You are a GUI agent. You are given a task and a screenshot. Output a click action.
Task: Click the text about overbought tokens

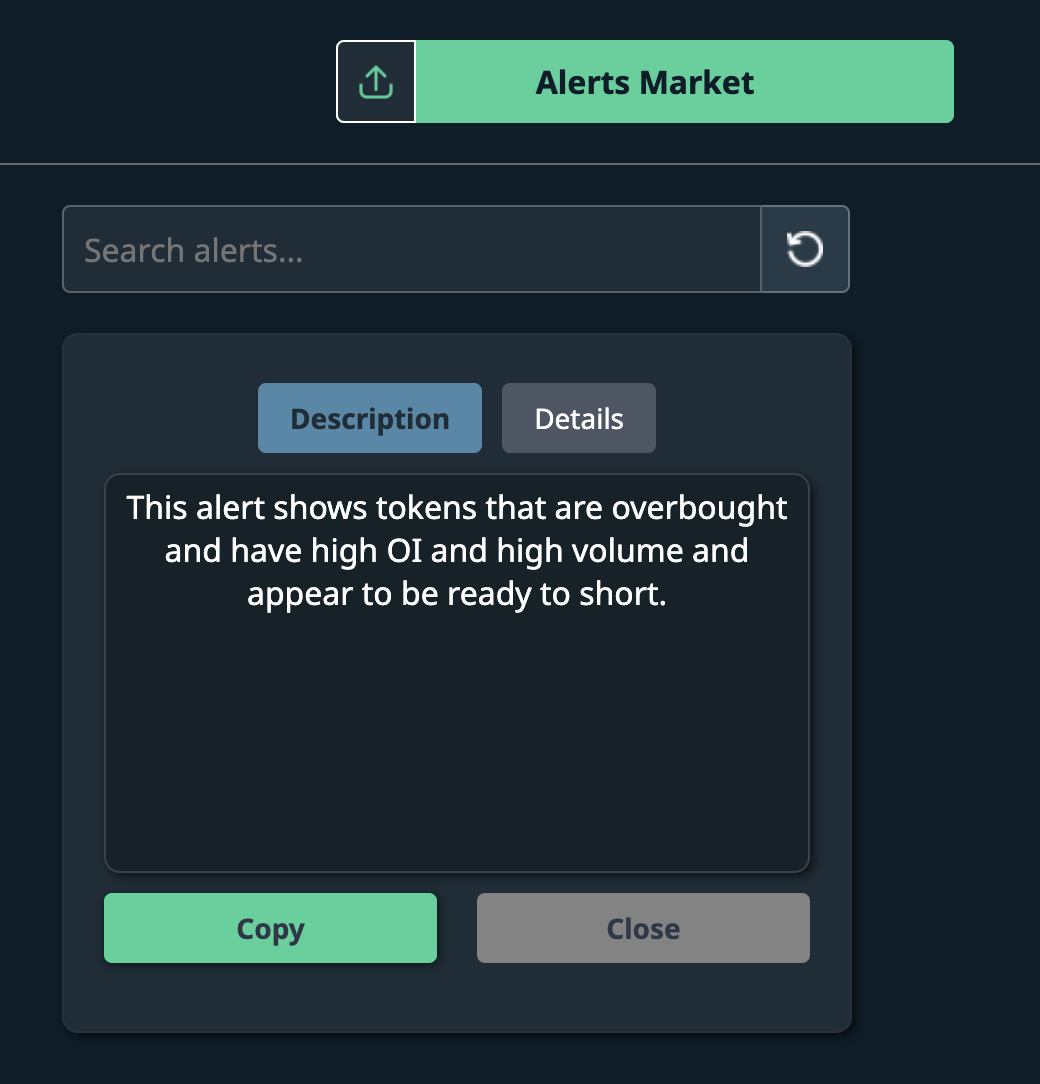tap(457, 551)
